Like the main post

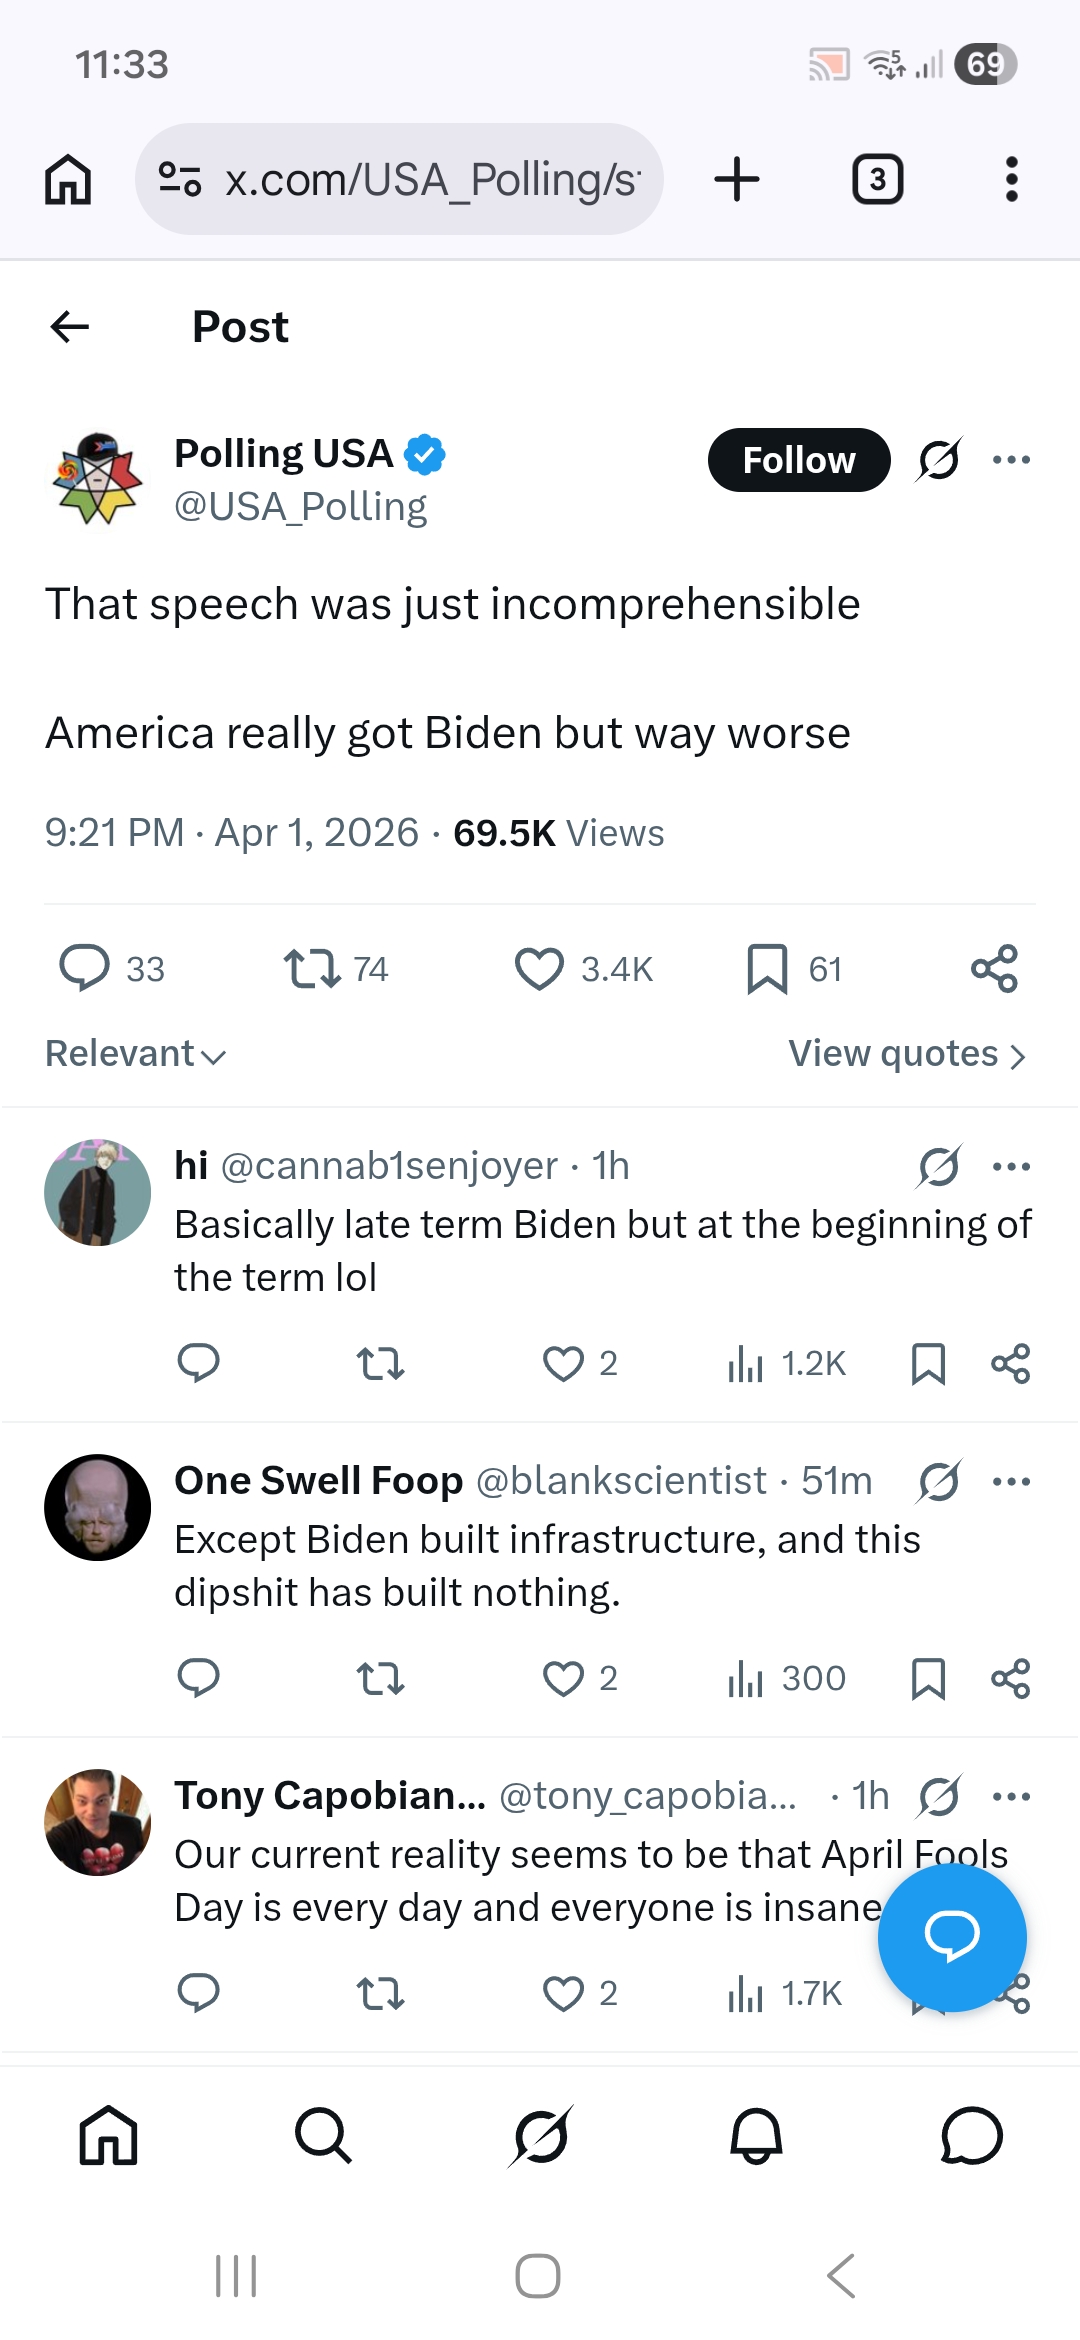(x=541, y=967)
